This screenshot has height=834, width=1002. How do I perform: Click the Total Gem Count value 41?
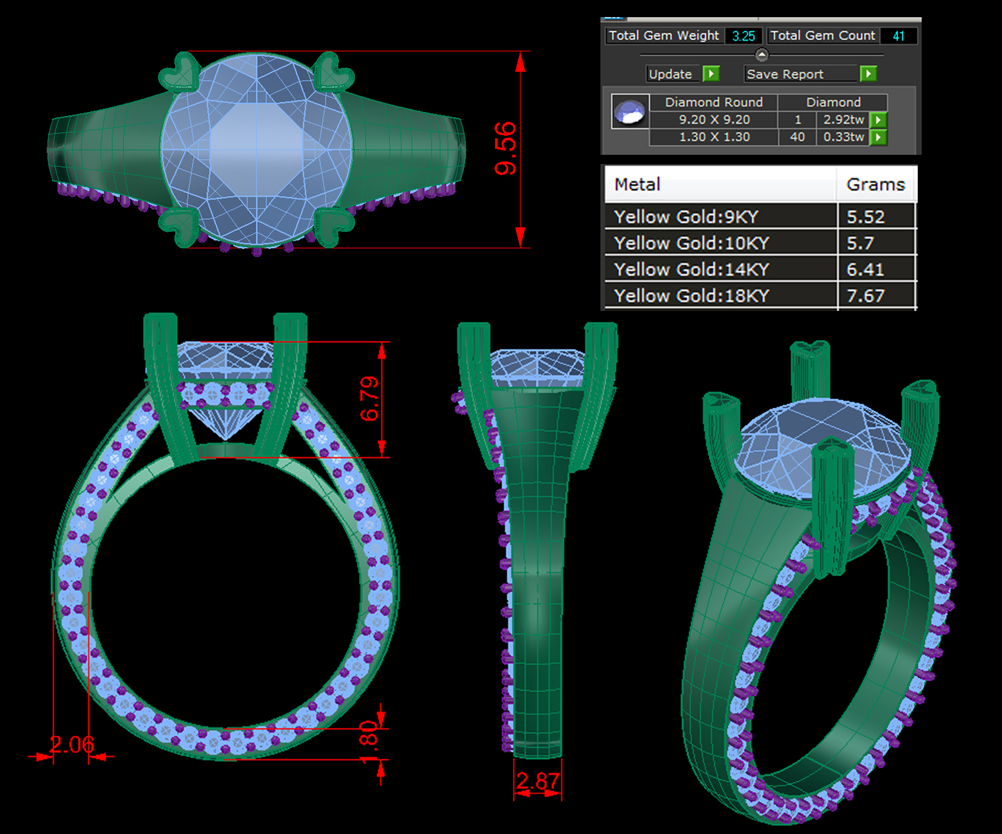coord(897,36)
